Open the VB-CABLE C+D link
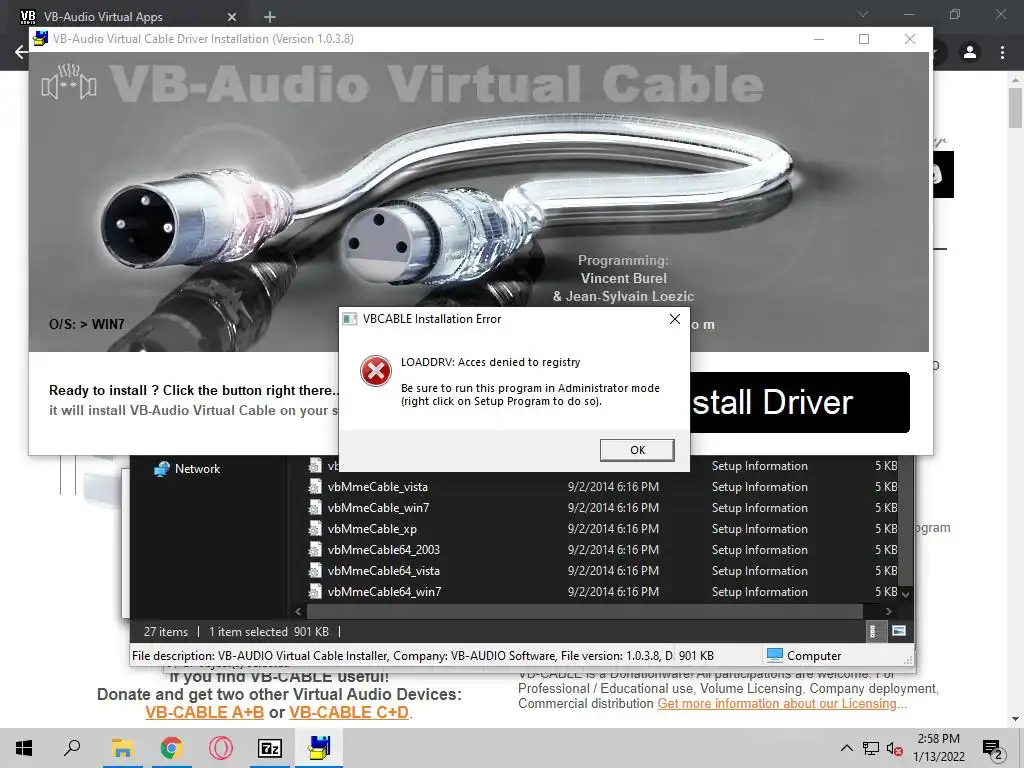 coord(349,712)
